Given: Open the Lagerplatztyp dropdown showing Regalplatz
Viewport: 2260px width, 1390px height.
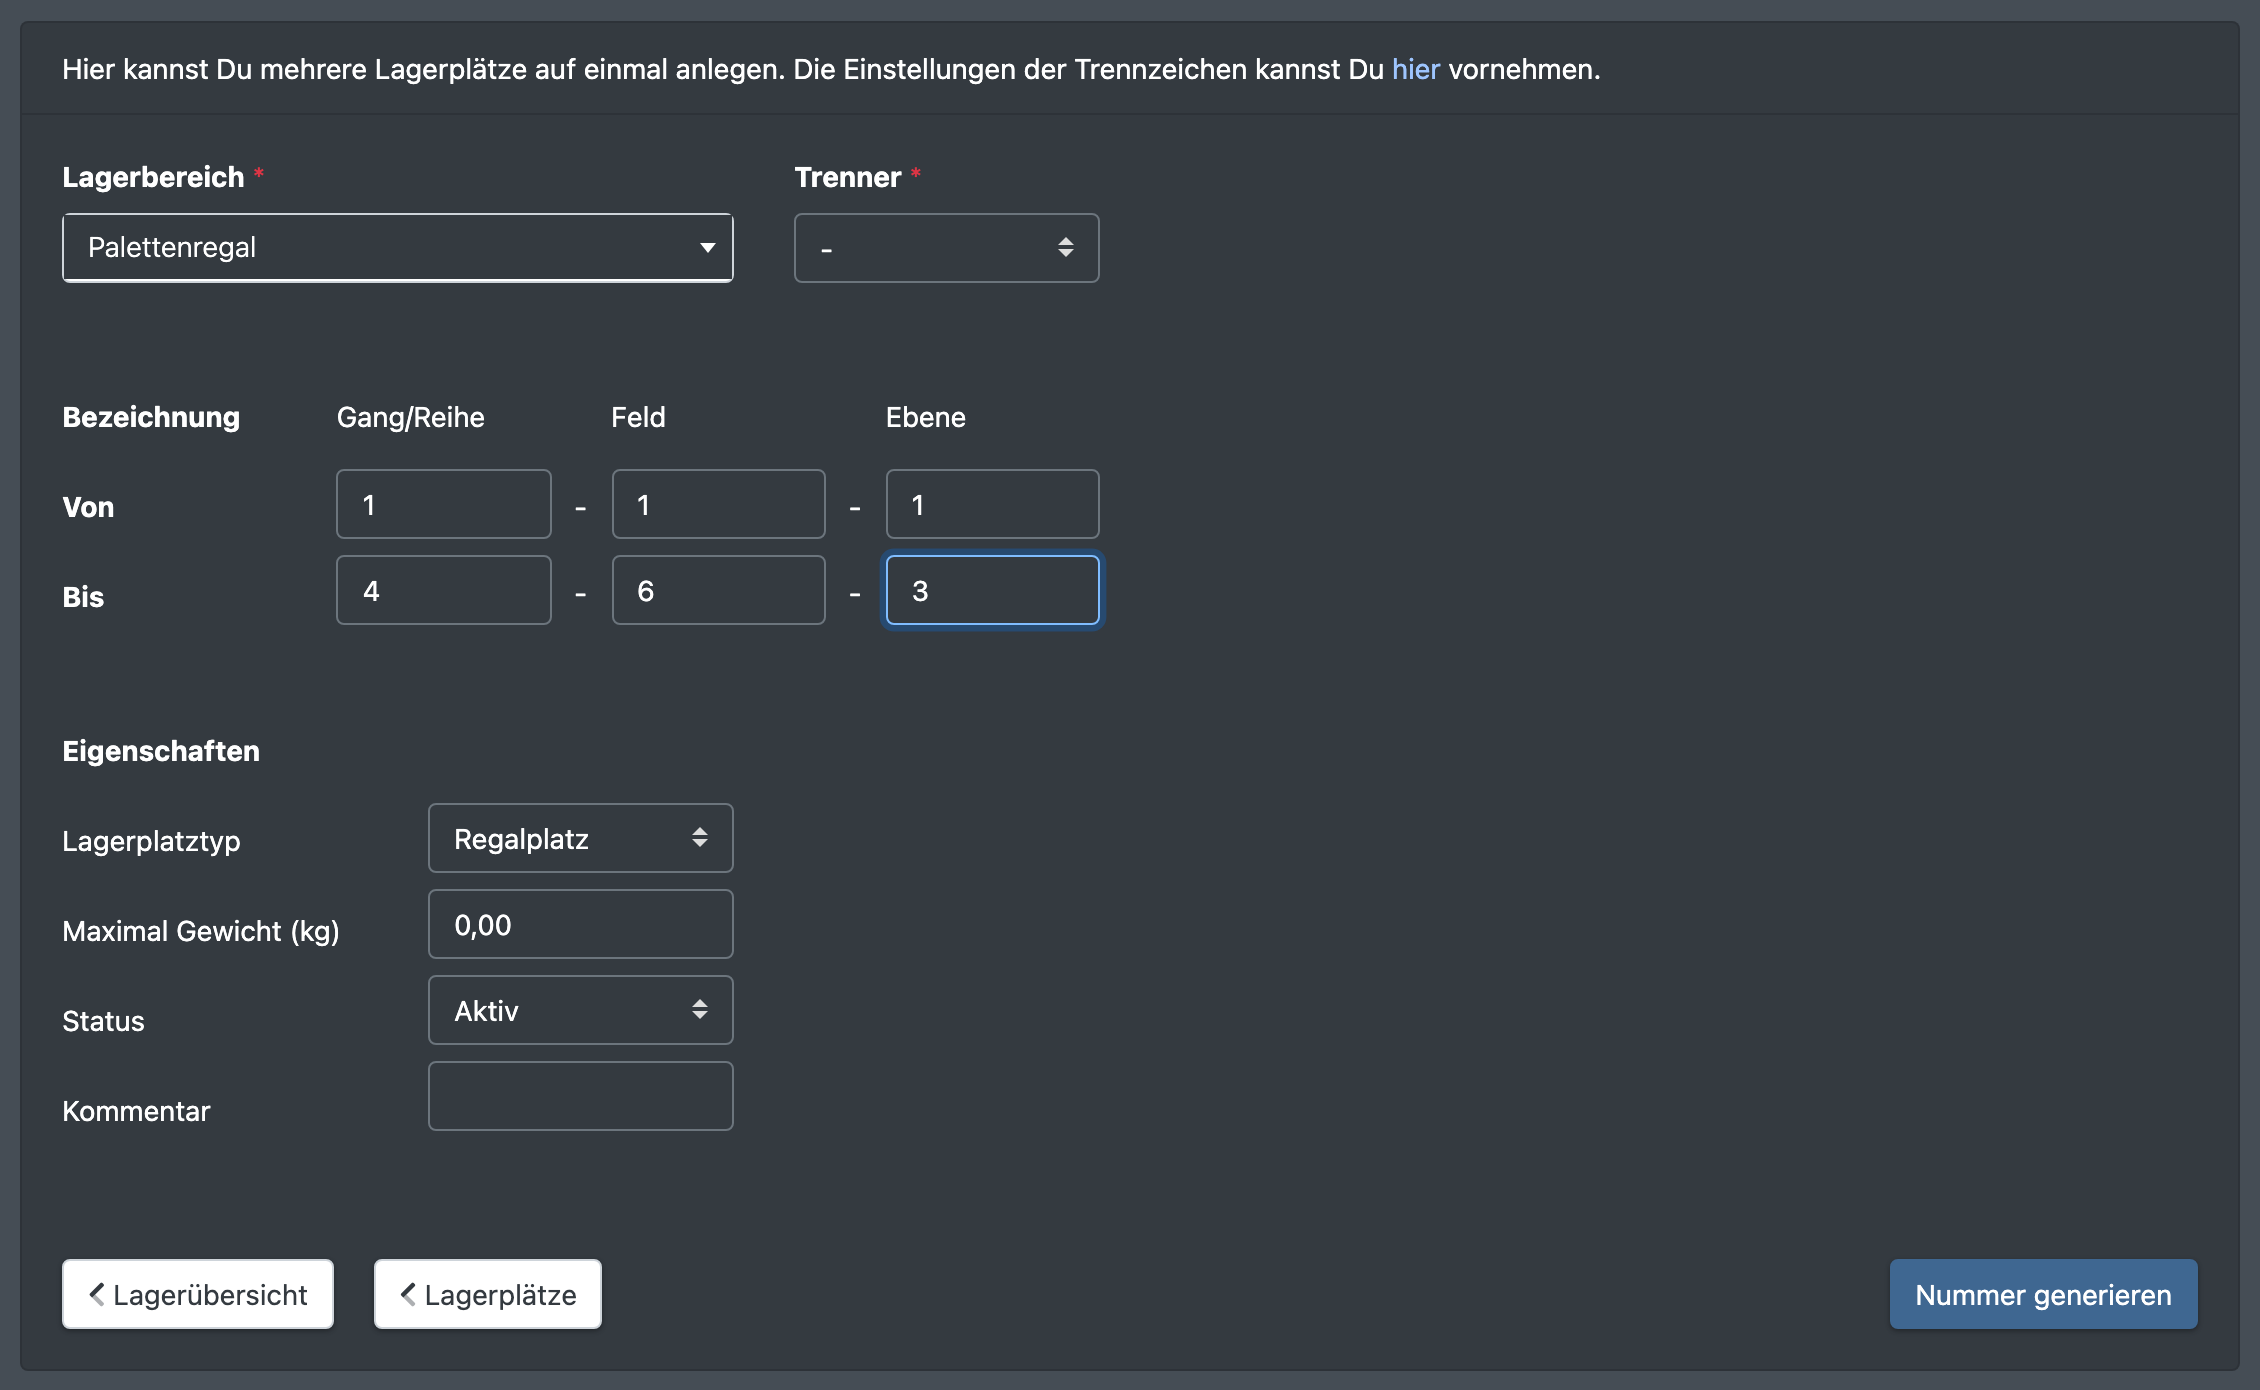Looking at the screenshot, I should click(580, 838).
